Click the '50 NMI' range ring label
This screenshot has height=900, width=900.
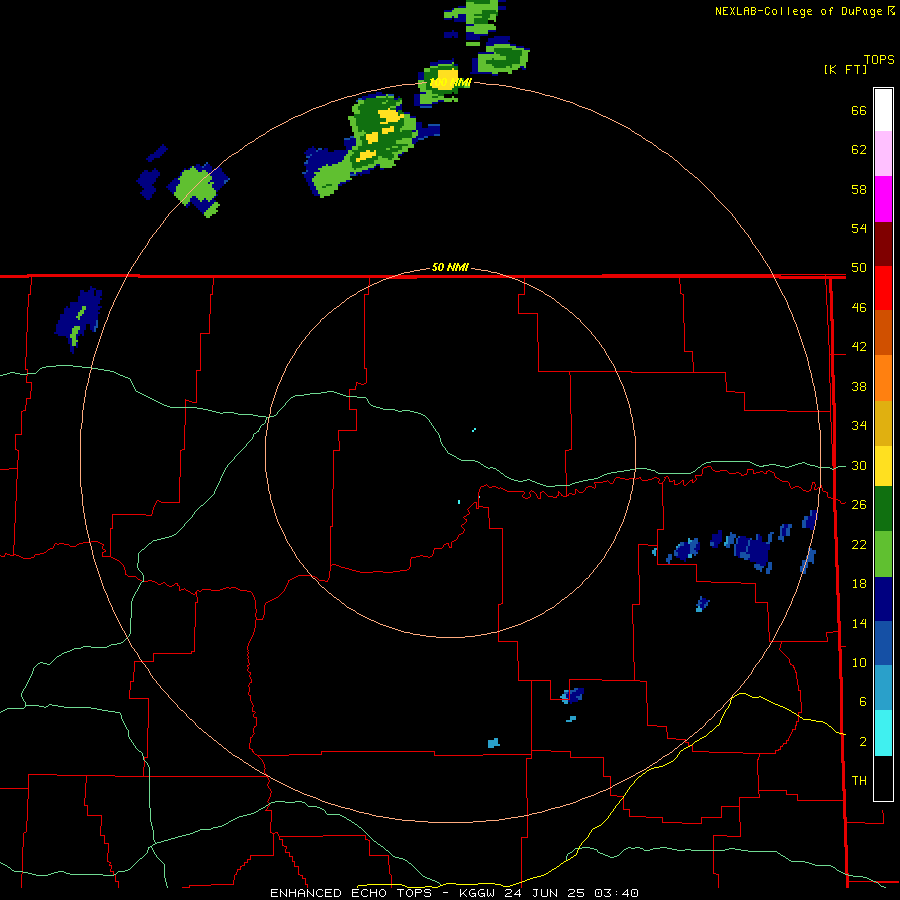coord(450,267)
